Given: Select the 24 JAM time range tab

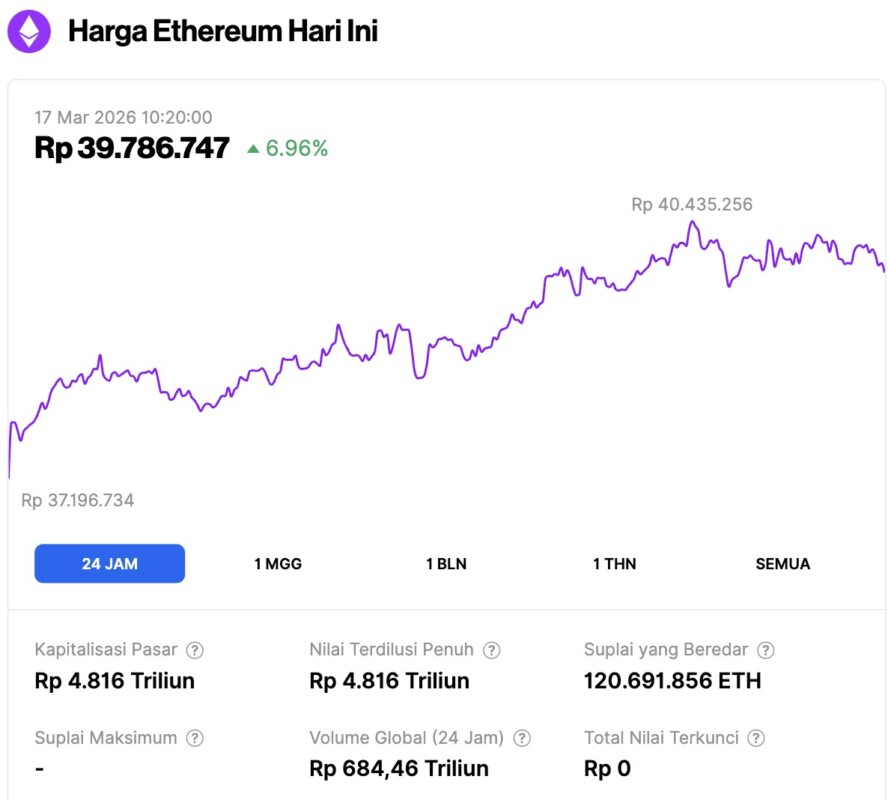Looking at the screenshot, I should (x=110, y=563).
